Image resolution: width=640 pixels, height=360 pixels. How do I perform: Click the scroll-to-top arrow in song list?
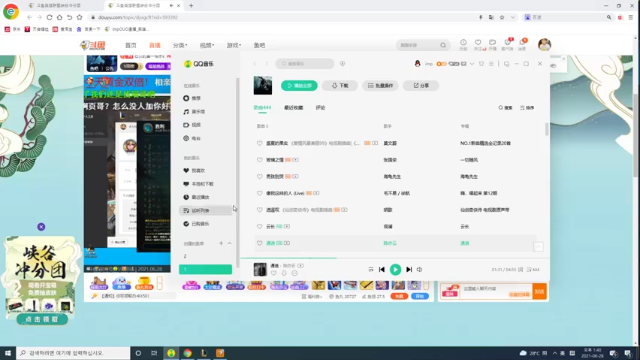click(x=538, y=247)
